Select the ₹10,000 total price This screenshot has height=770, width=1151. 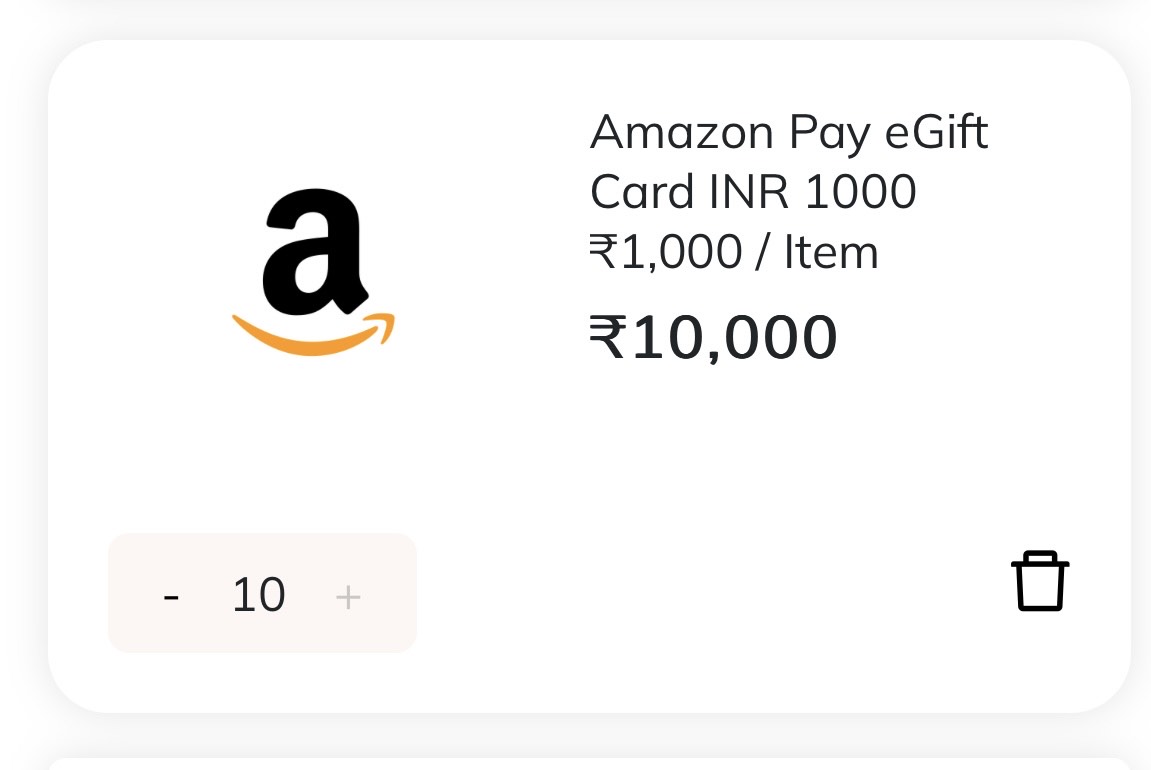click(713, 337)
